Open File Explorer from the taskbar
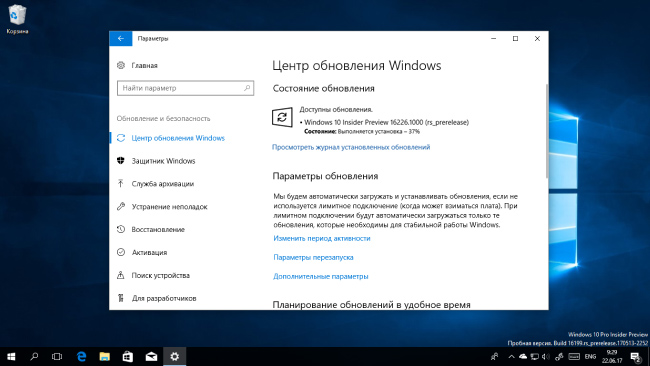Screen dimensions: 650x366 (x=104, y=356)
